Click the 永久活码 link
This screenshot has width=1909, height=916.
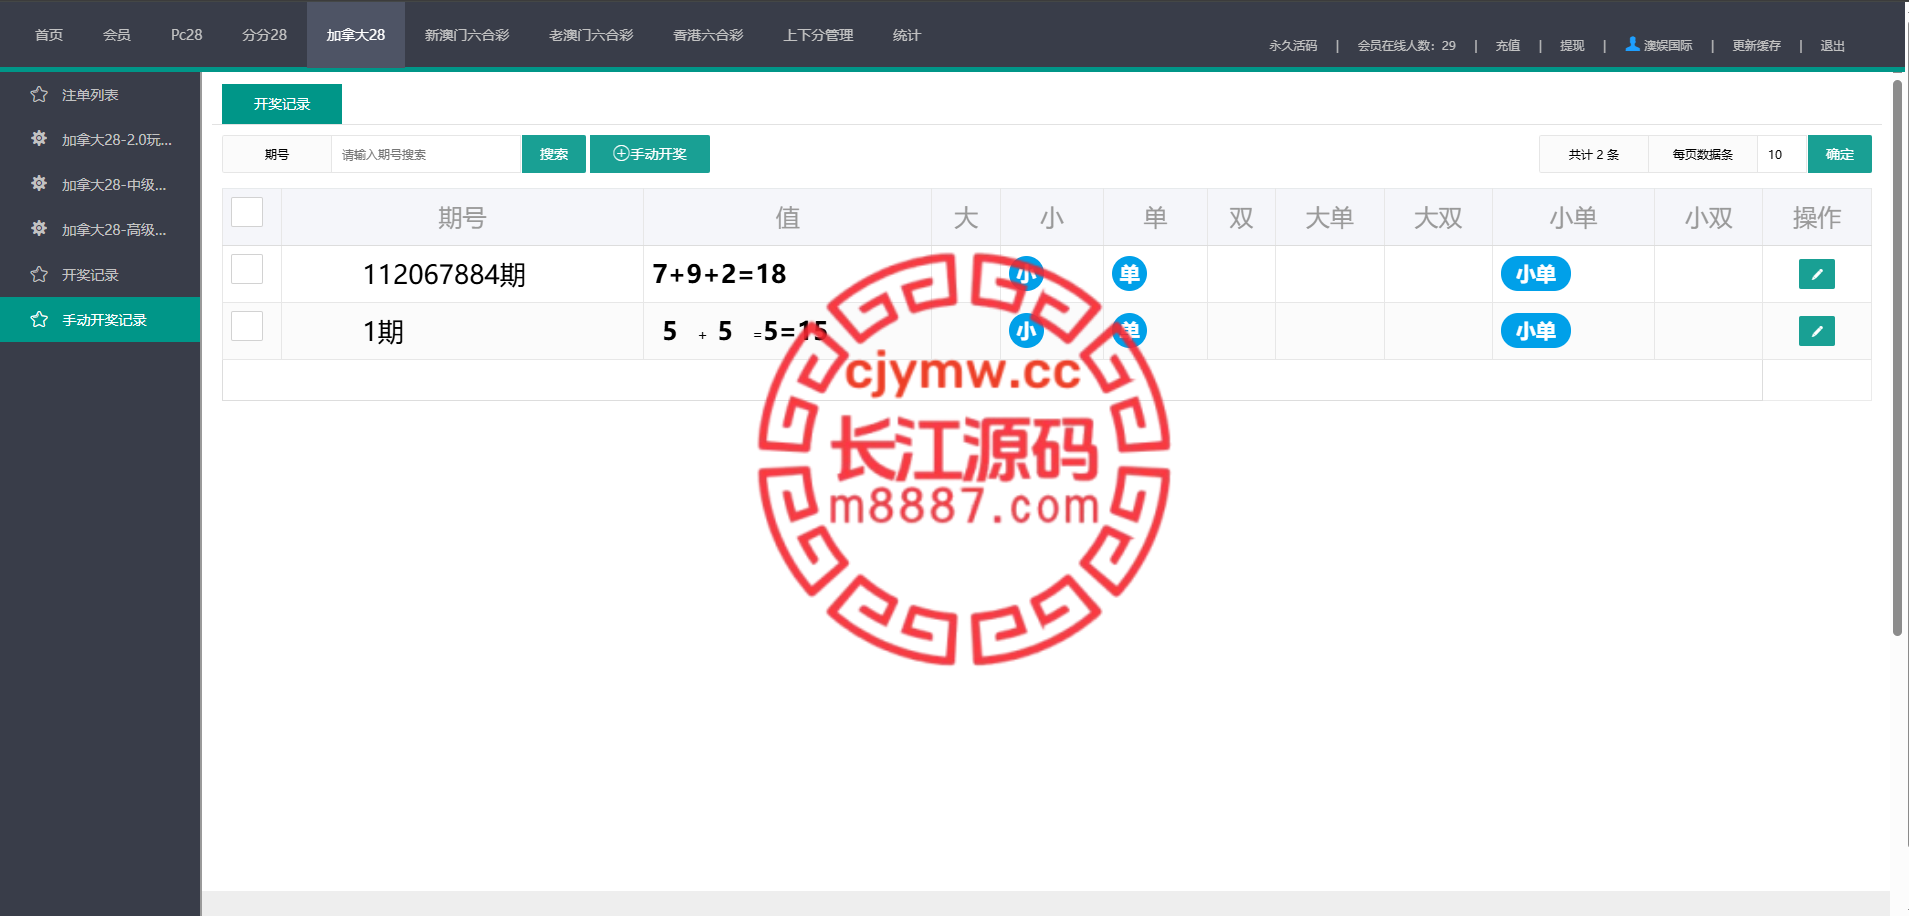pos(1293,46)
